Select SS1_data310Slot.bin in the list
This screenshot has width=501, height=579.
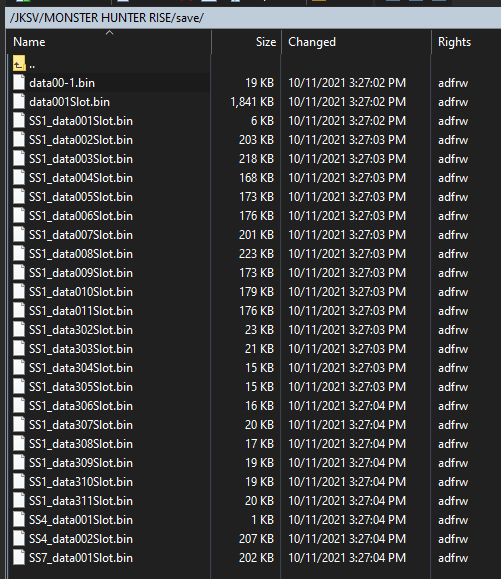pyautogui.click(x=81, y=482)
